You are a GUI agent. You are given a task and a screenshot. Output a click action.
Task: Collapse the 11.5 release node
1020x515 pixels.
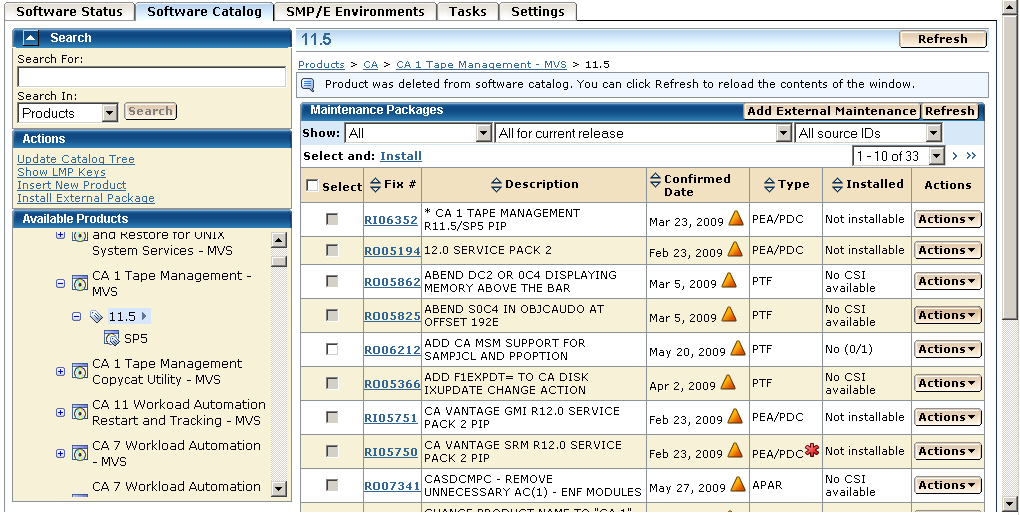[x=76, y=317]
